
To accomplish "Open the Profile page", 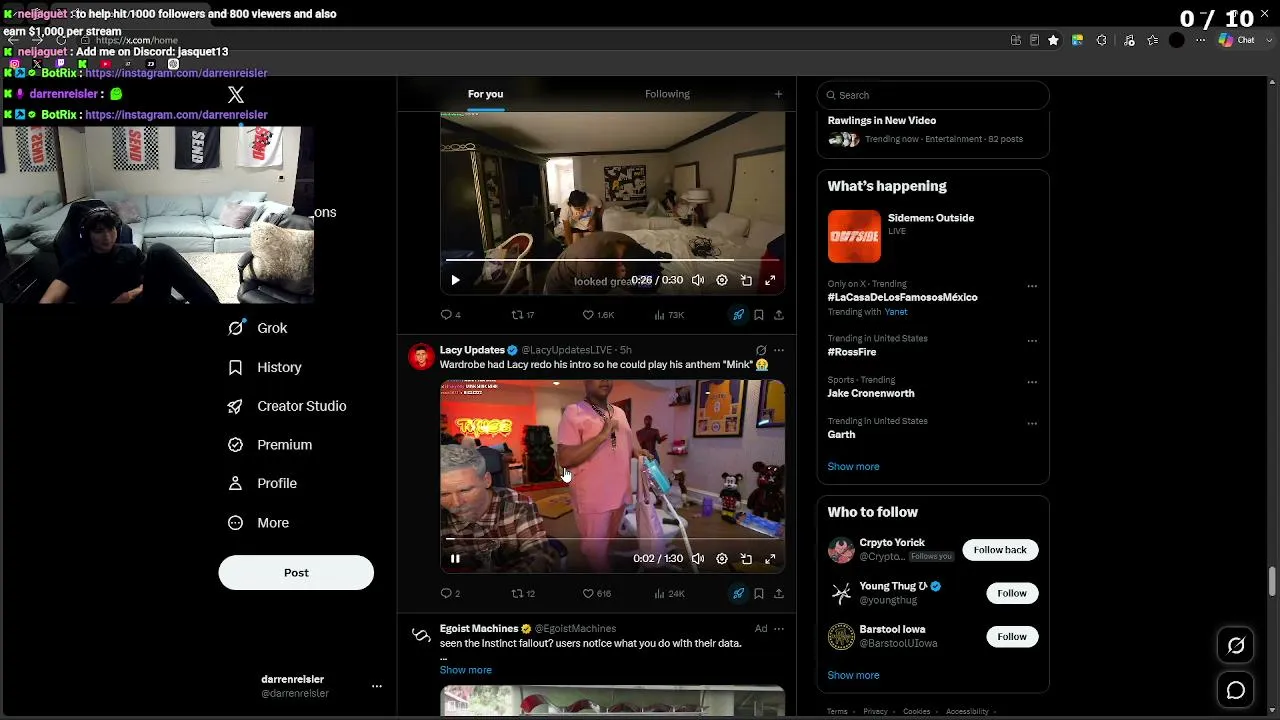I will click(x=262, y=483).
